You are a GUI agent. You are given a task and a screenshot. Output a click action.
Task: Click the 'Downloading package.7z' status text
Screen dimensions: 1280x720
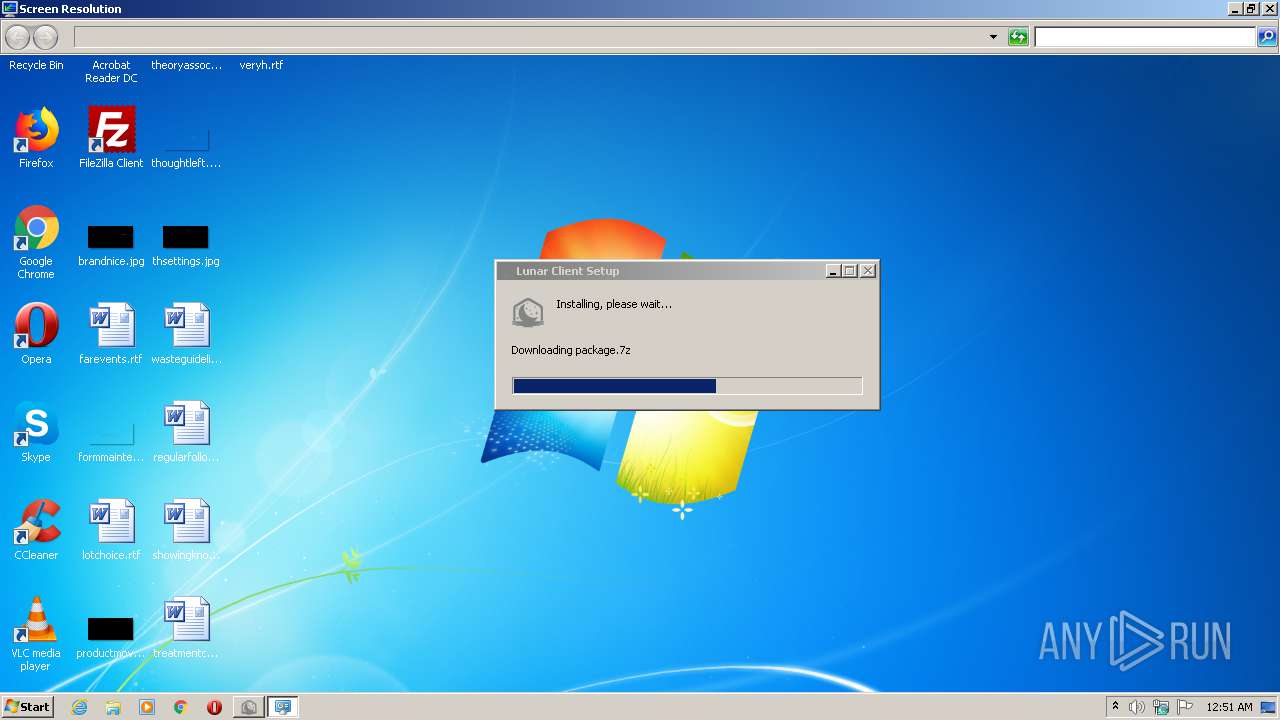(571, 350)
